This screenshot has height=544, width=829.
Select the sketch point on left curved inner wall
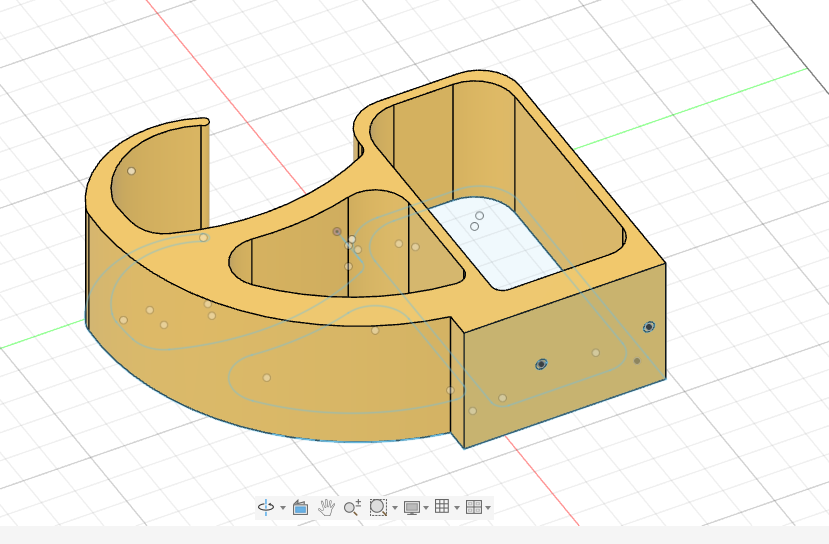[131, 171]
